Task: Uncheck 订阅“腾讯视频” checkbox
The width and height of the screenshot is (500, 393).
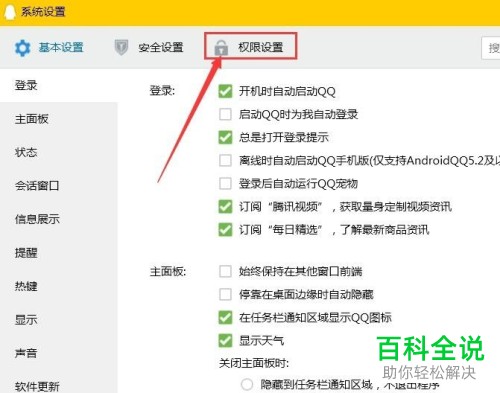Action: 225,207
